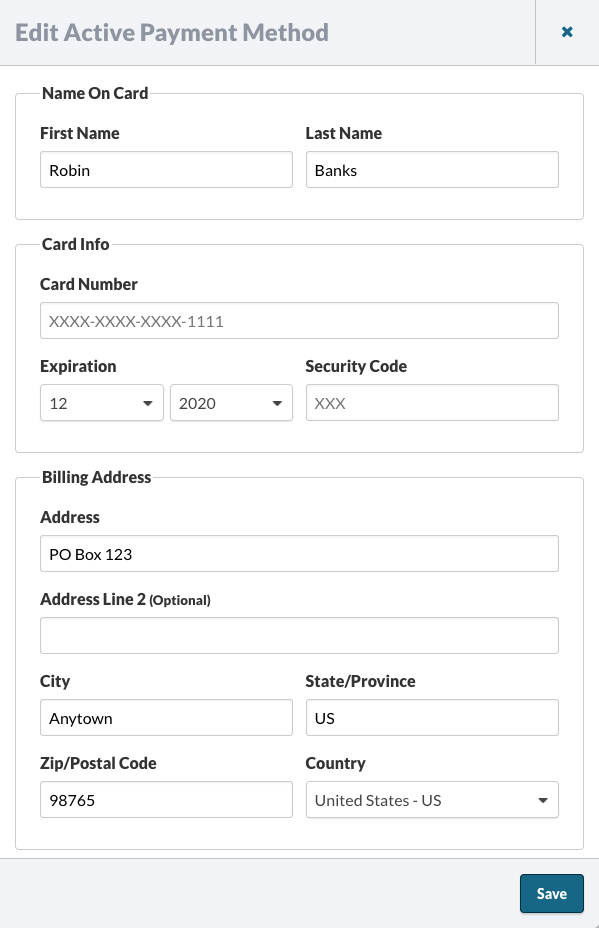Screen dimensions: 599x928
Task: Click the Last Name label
Action: point(344,133)
